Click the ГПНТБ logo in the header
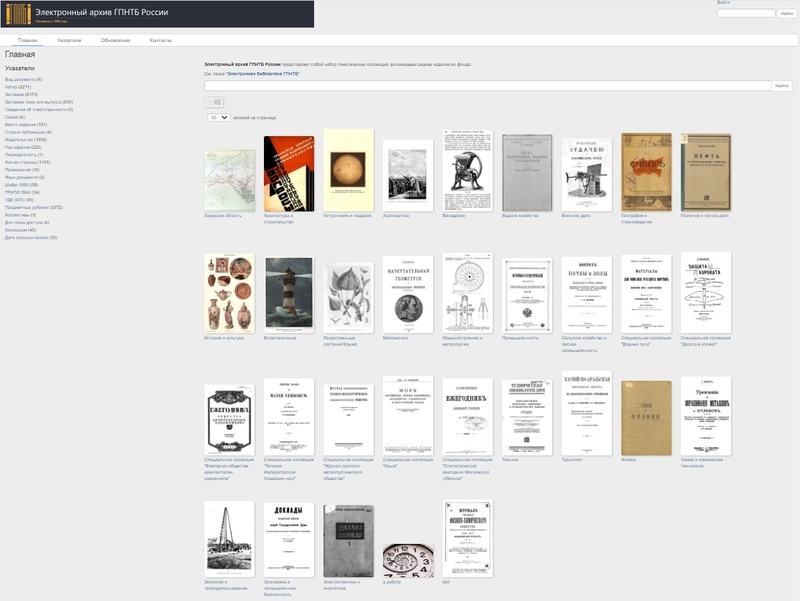The width and height of the screenshot is (800, 601). (18, 14)
